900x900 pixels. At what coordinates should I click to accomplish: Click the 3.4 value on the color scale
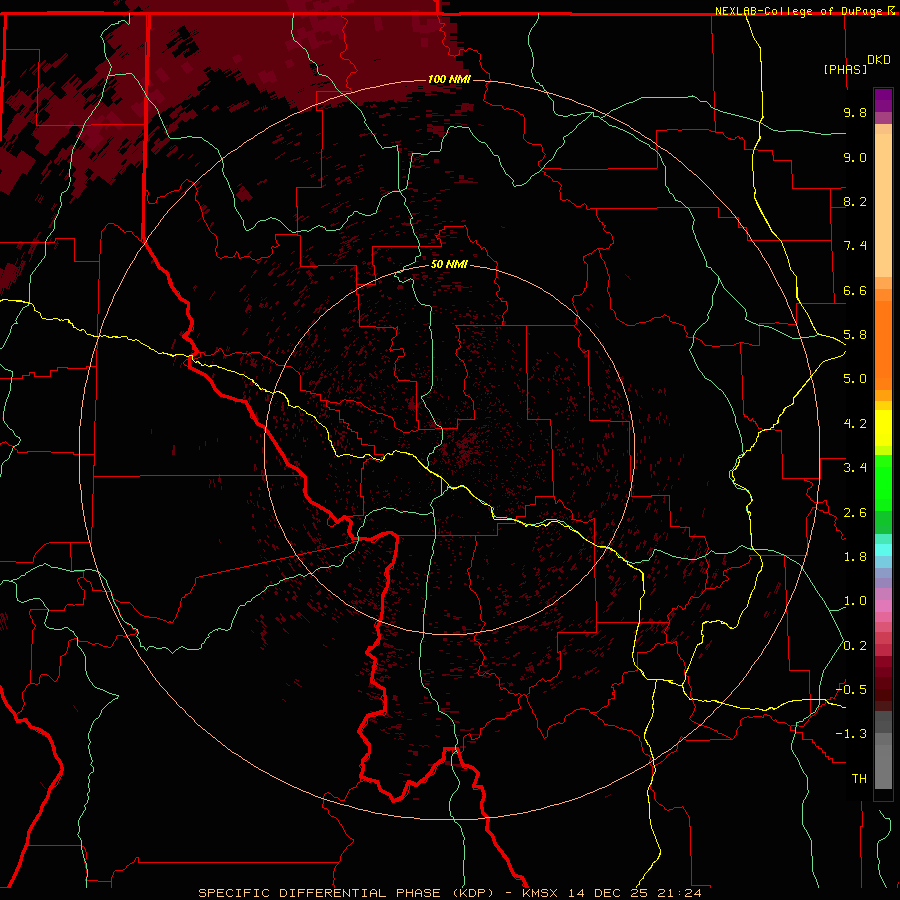click(855, 468)
